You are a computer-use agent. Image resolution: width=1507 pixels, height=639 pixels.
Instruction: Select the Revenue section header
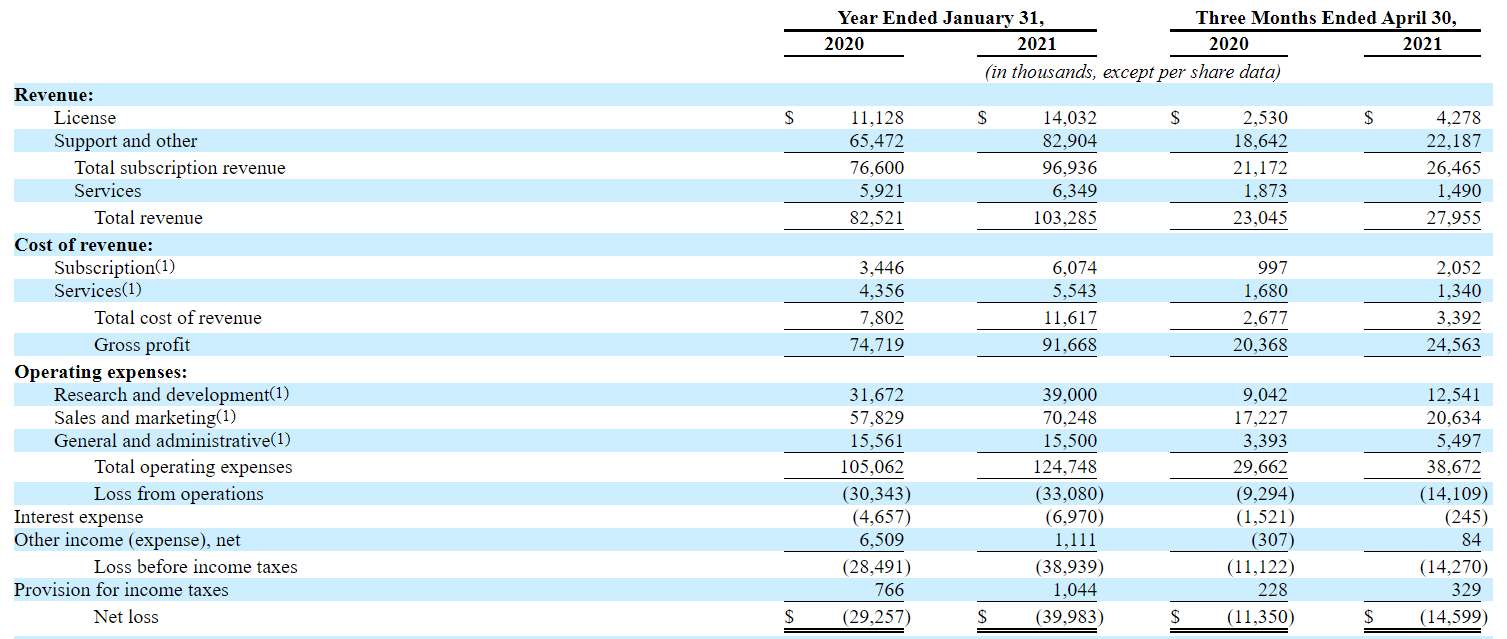point(55,94)
